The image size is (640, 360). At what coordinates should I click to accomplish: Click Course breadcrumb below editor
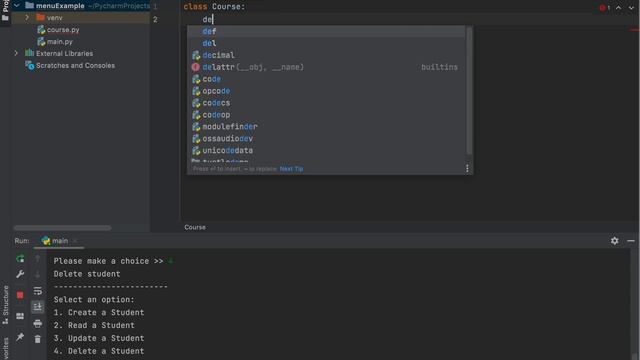pyautogui.click(x=195, y=227)
